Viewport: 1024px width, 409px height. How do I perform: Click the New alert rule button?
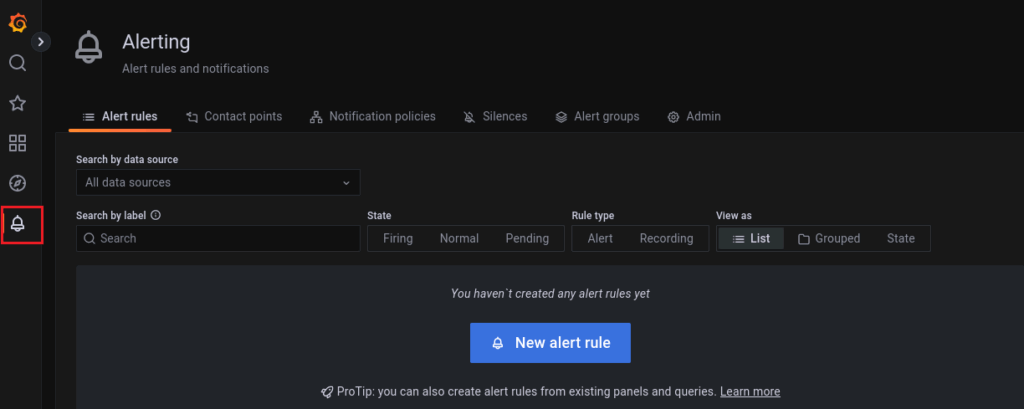click(551, 343)
